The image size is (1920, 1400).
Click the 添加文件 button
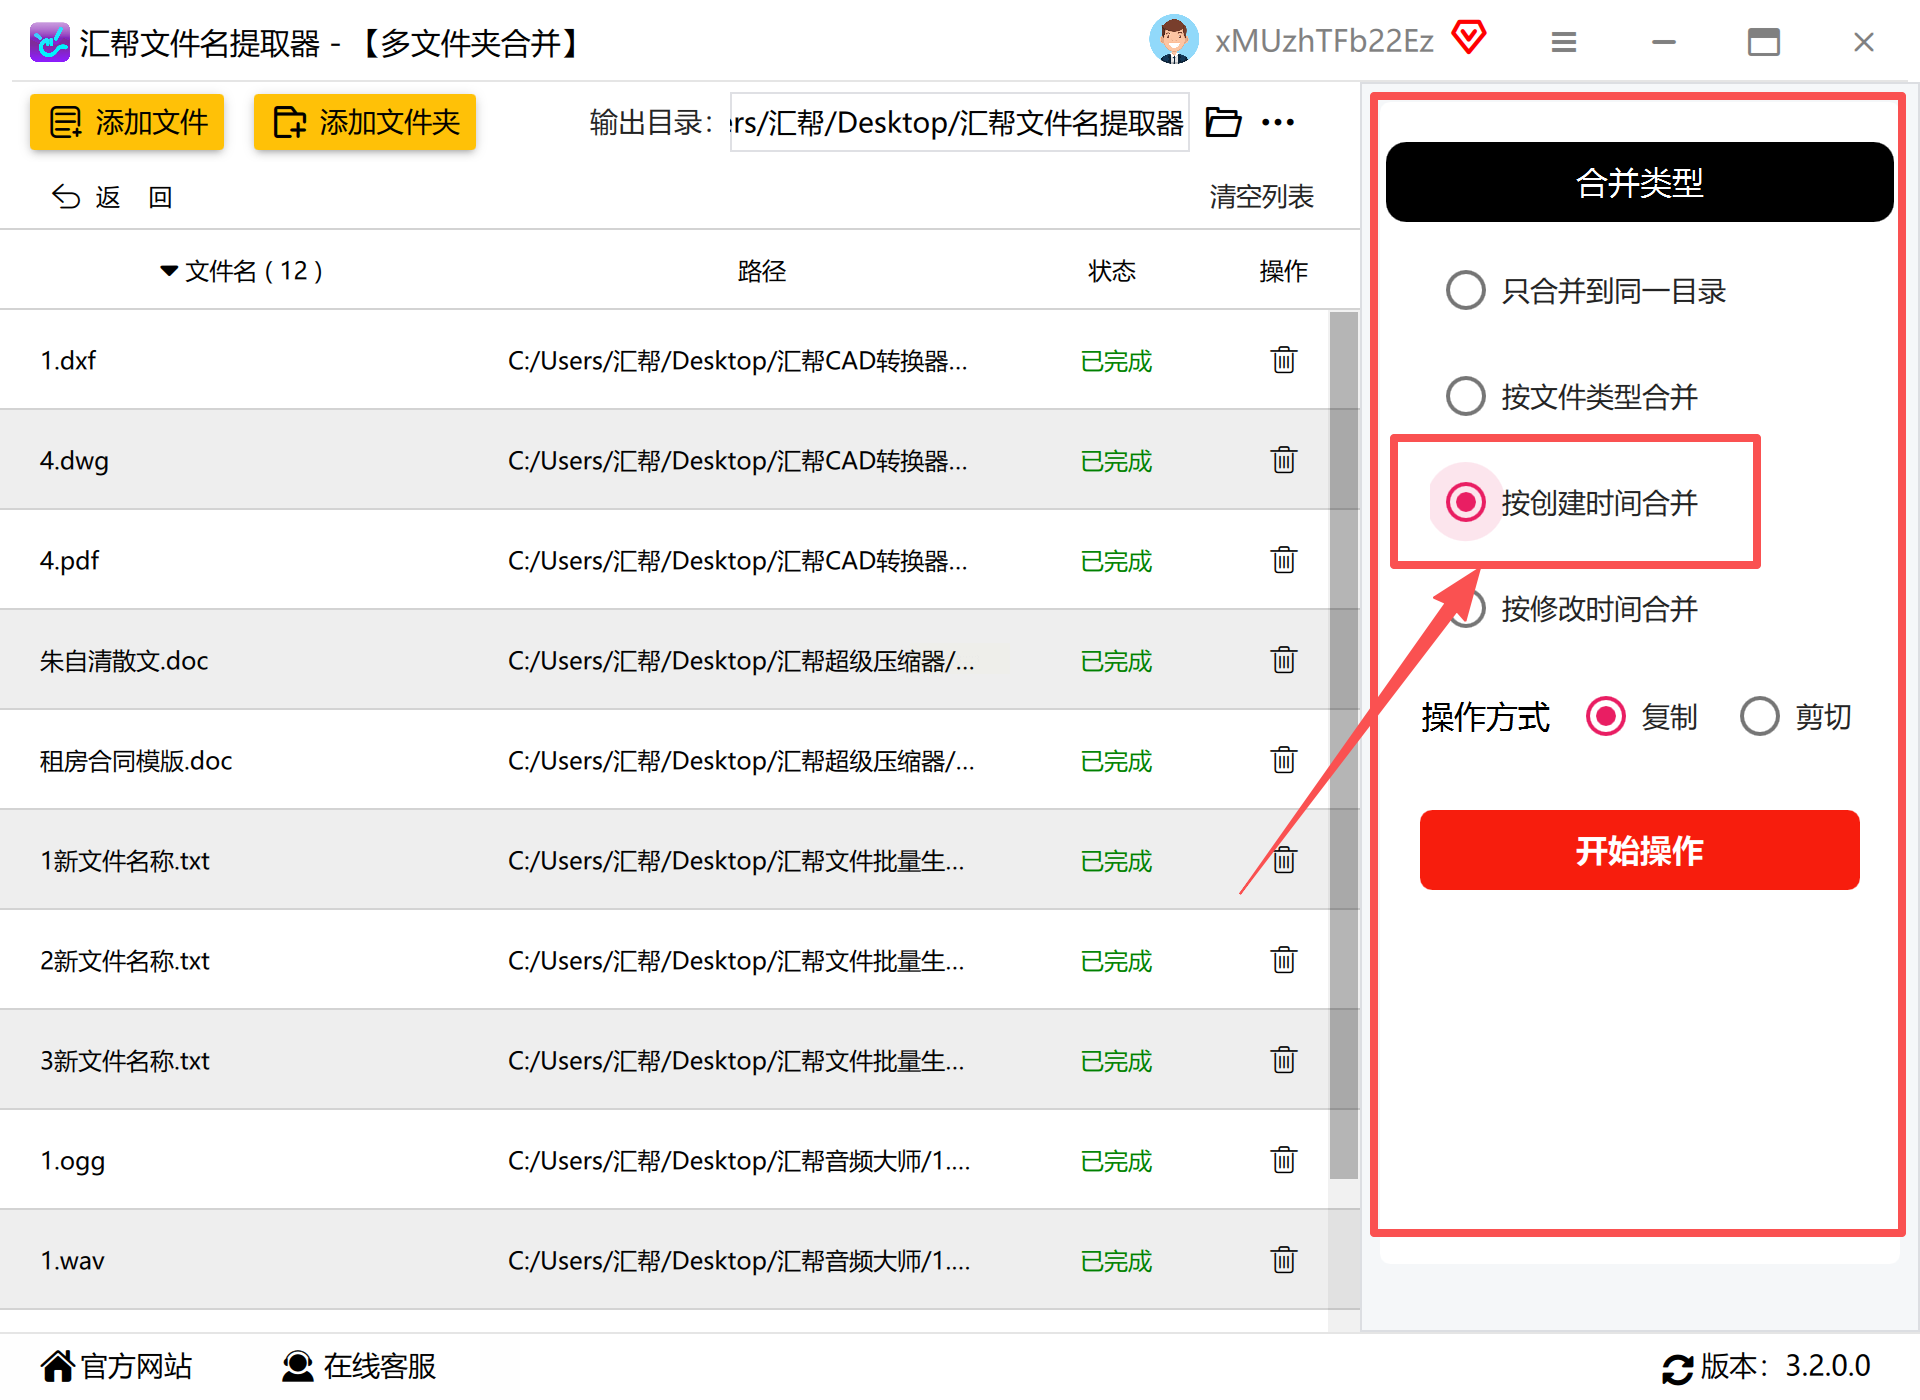[127, 122]
